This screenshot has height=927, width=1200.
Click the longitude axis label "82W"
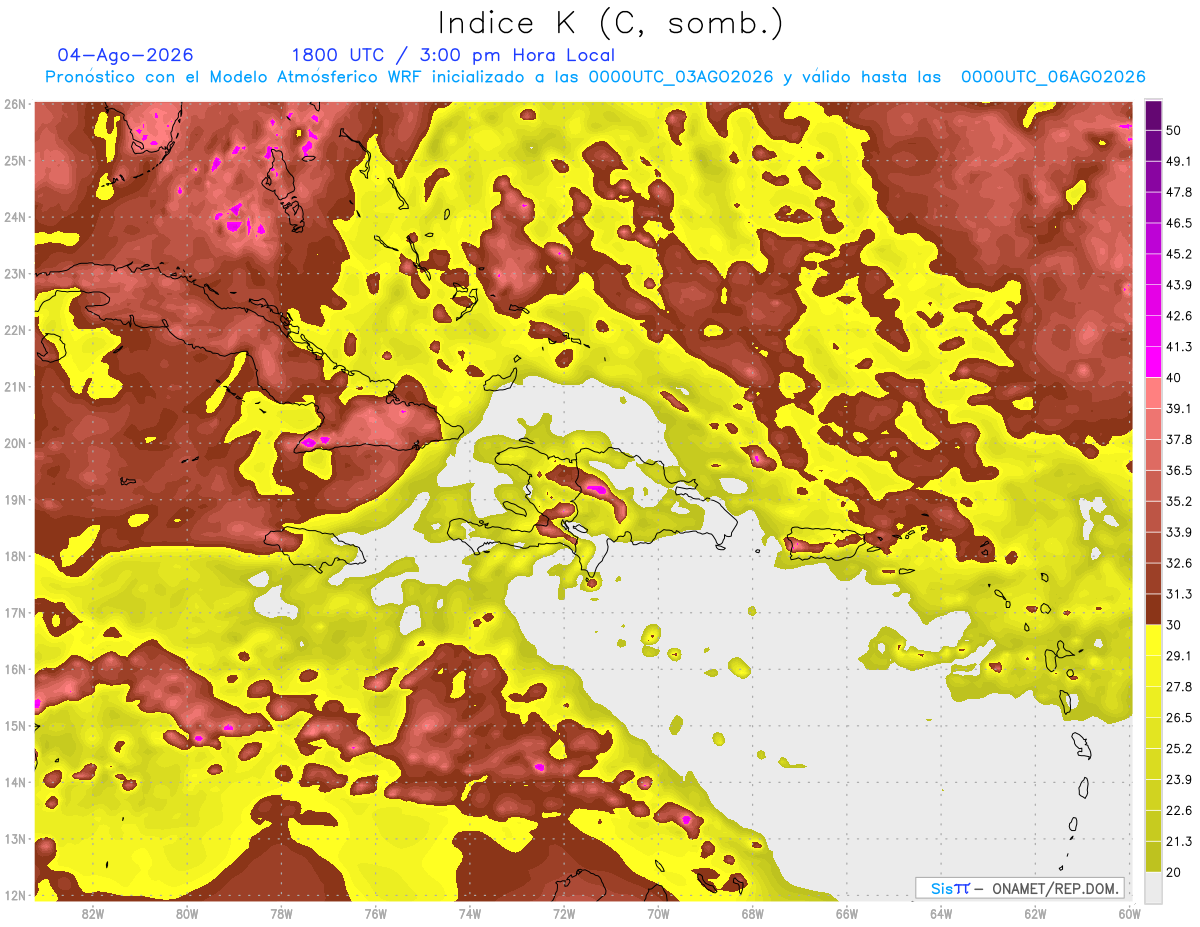pyautogui.click(x=93, y=913)
